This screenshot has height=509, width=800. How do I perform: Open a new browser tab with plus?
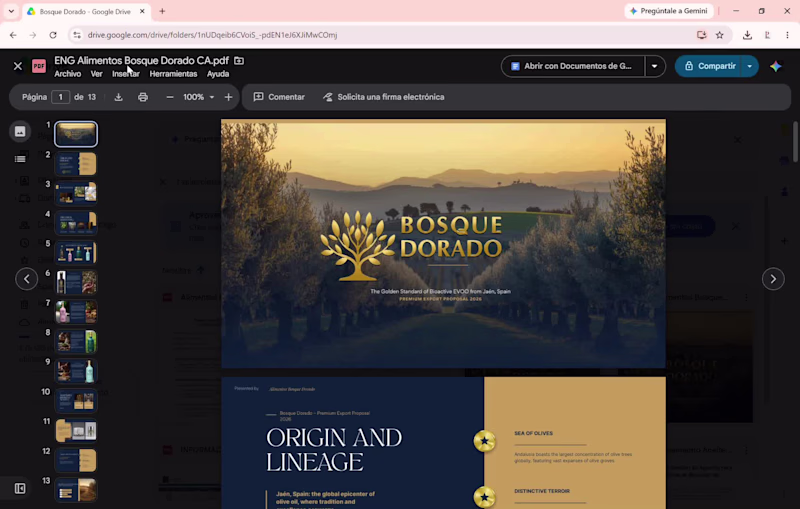pos(162,11)
